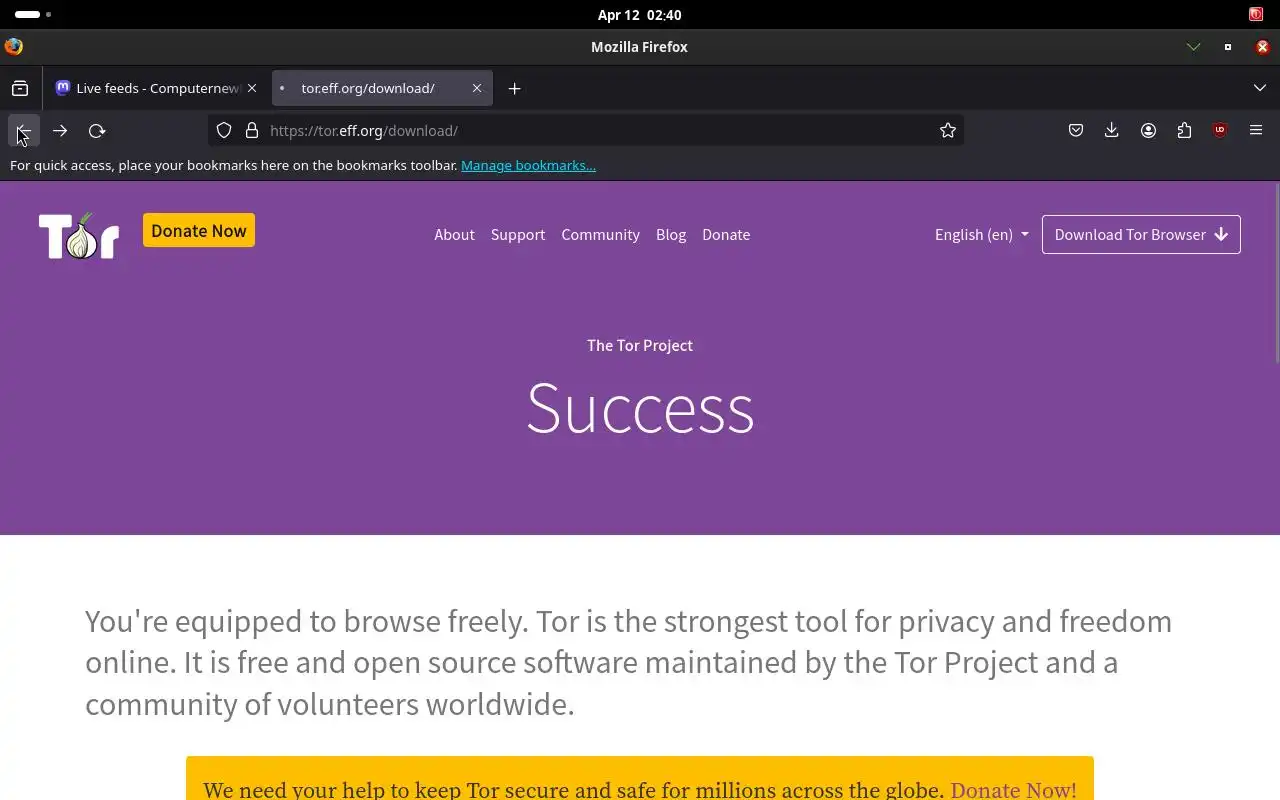Click the Manage bookmarks link

[x=528, y=166]
